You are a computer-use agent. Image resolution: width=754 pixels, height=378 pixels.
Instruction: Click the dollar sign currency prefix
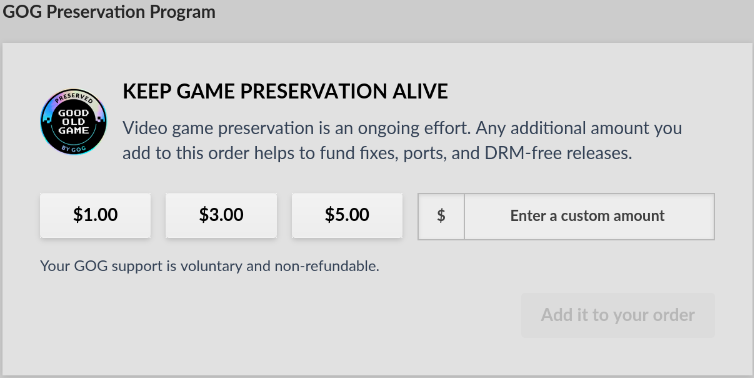click(x=441, y=216)
